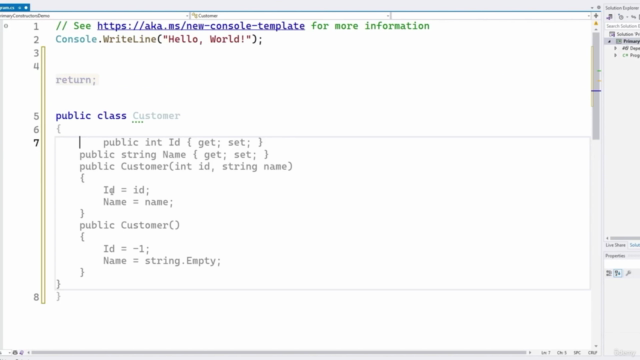This screenshot has width=640, height=360.
Task: Click the Solution Explorer pending changes filter icon
Action: (x=621, y=17)
